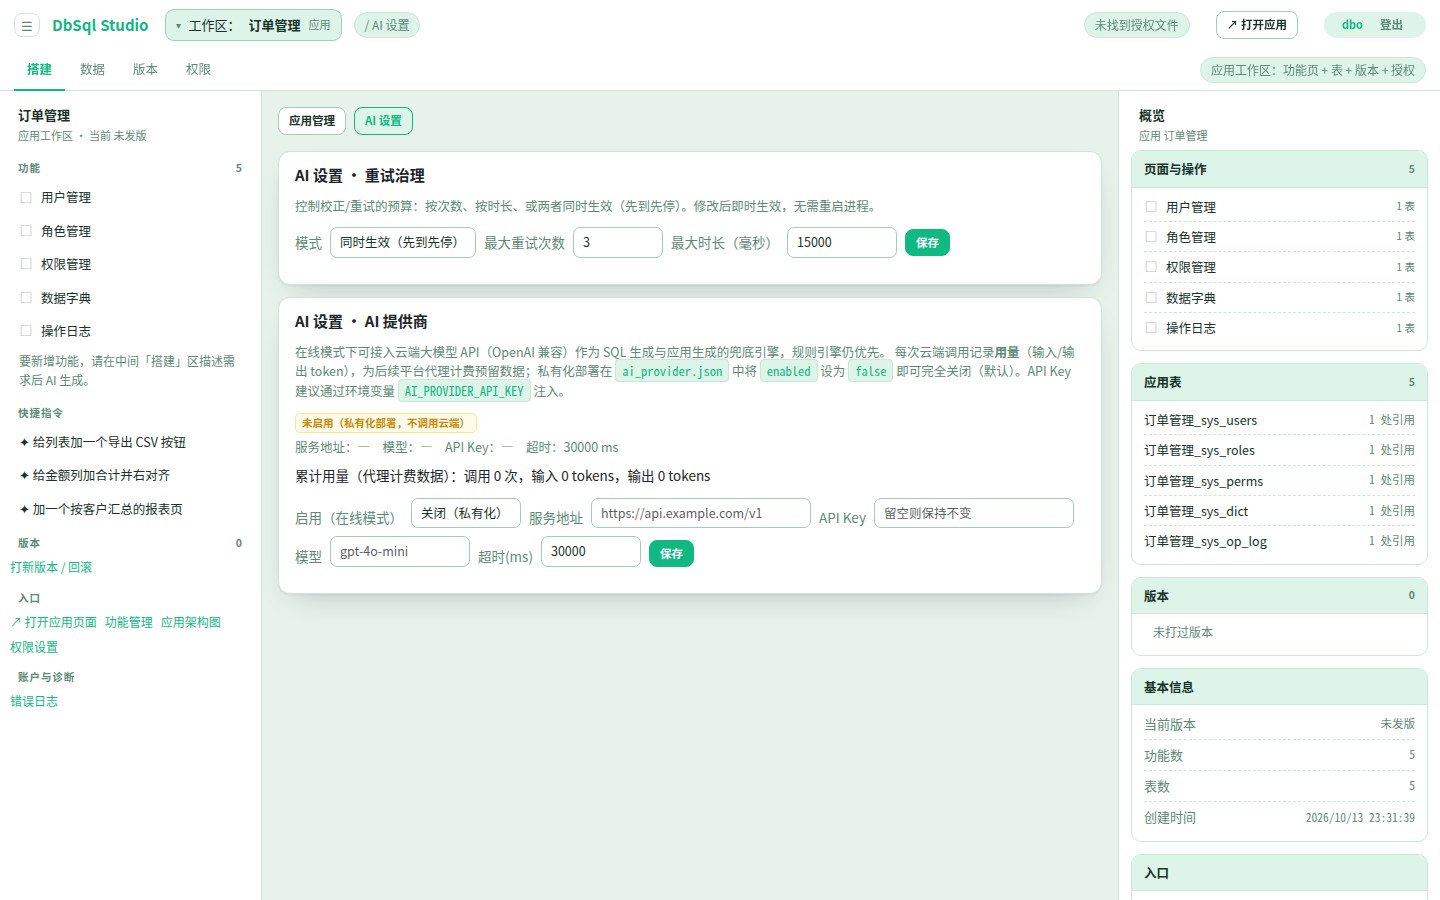Open the 功能管理 link
The width and height of the screenshot is (1440, 900).
[129, 622]
